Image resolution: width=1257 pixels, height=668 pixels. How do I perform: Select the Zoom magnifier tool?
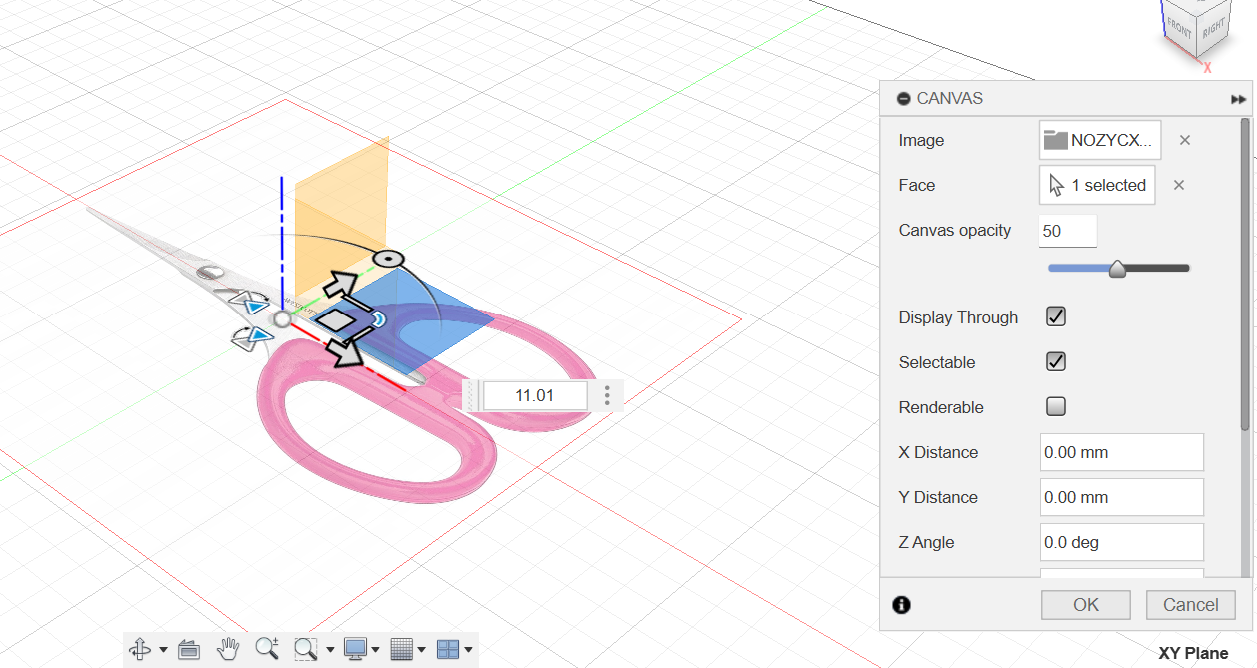tap(266, 649)
